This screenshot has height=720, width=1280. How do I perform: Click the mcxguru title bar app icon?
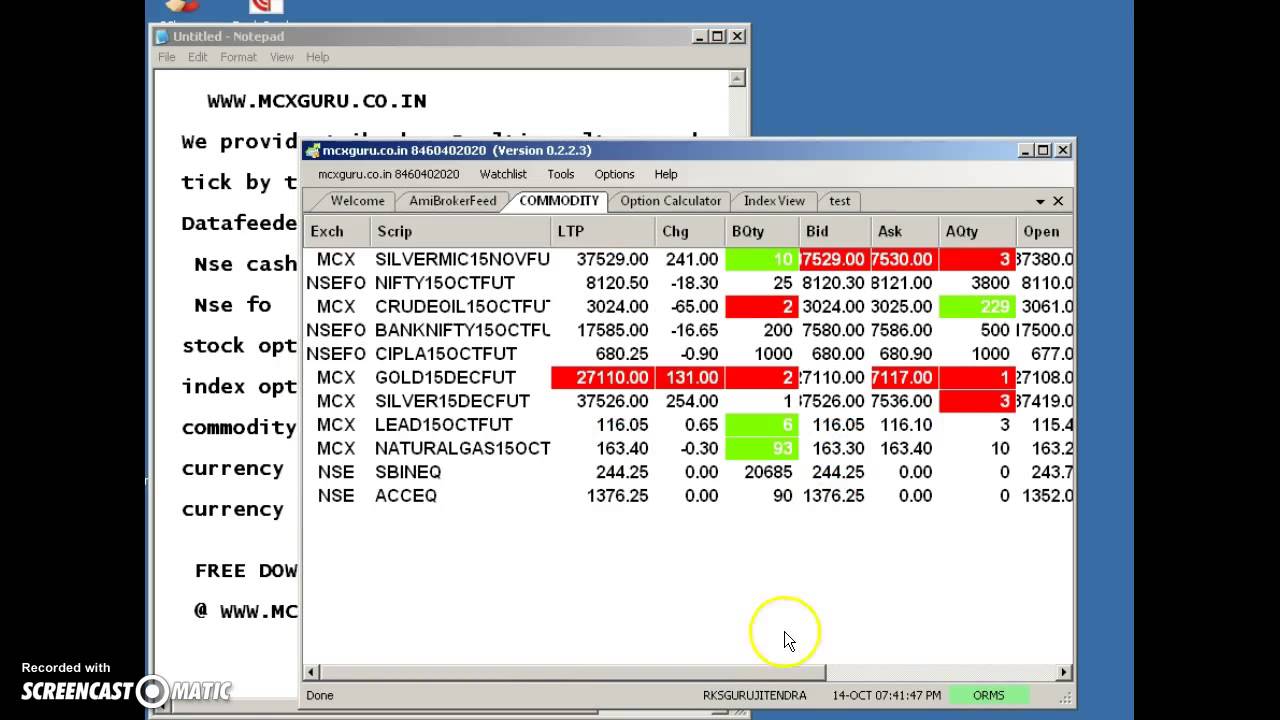(313, 151)
